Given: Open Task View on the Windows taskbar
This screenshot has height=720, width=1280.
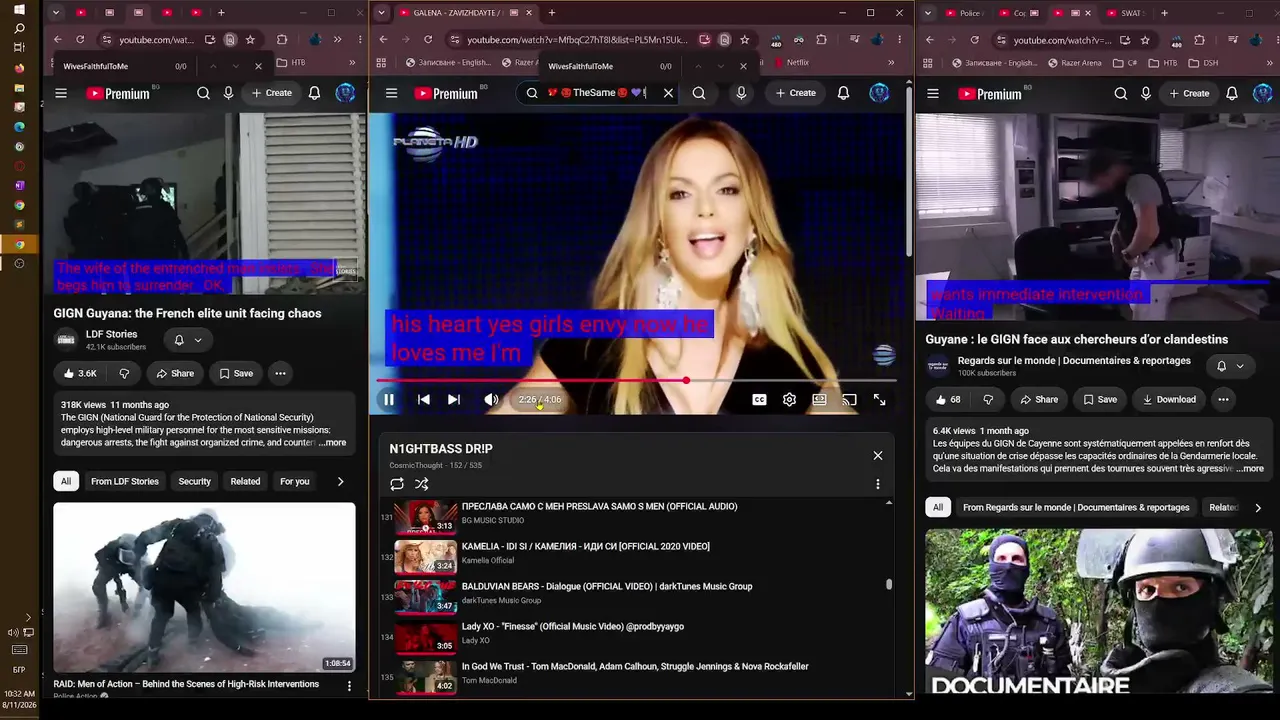Looking at the screenshot, I should (x=19, y=48).
